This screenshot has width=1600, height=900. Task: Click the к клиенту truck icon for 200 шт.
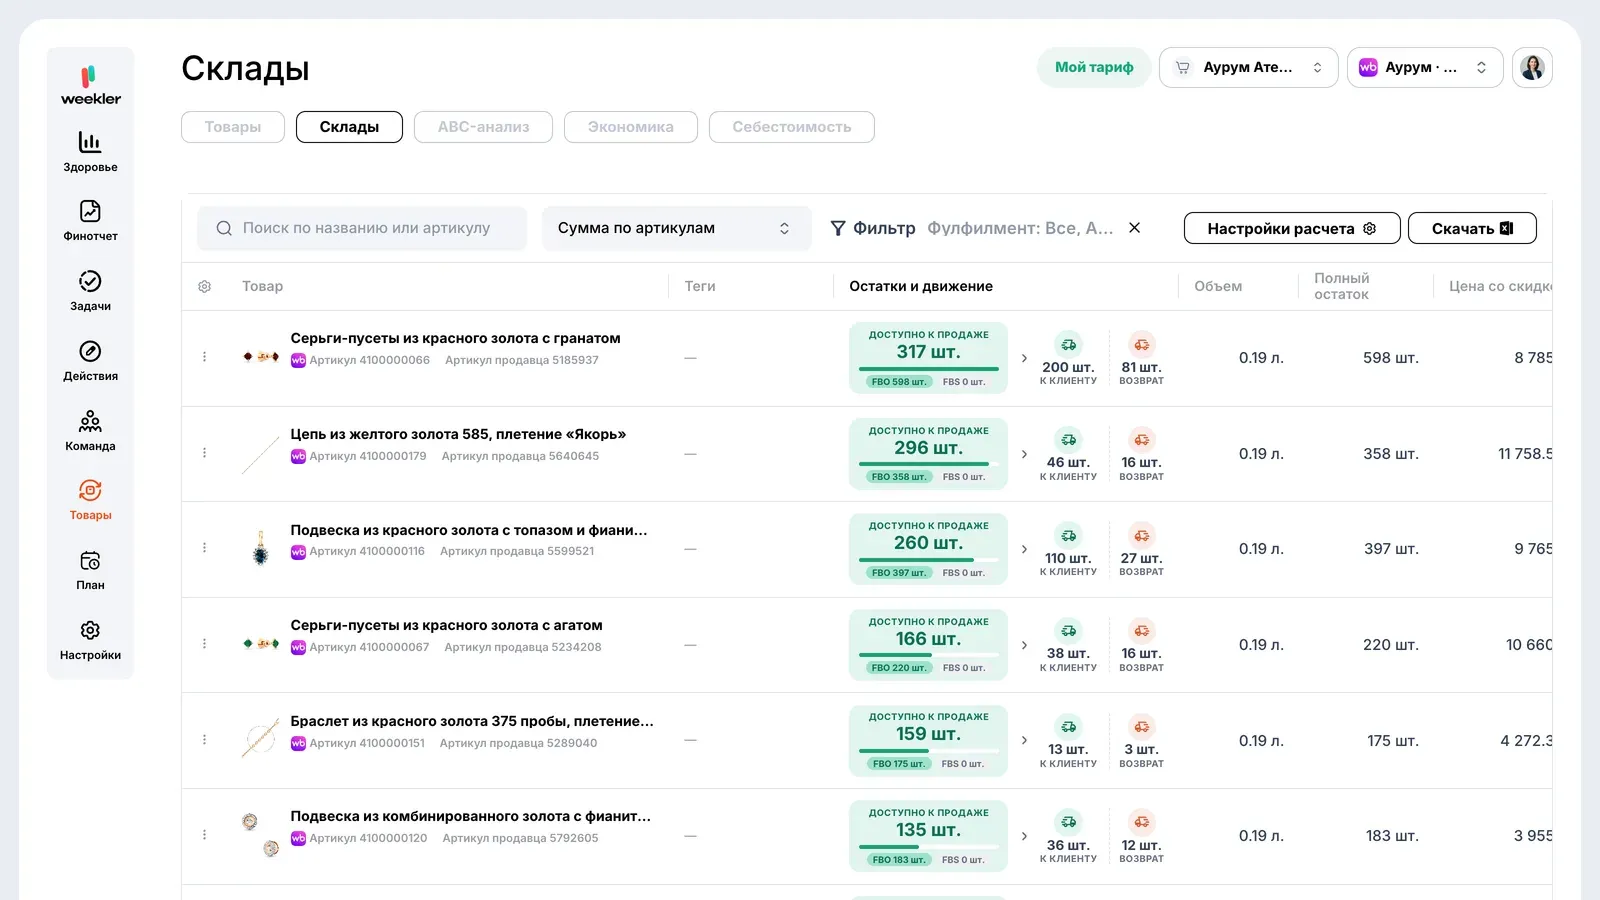1069,345
